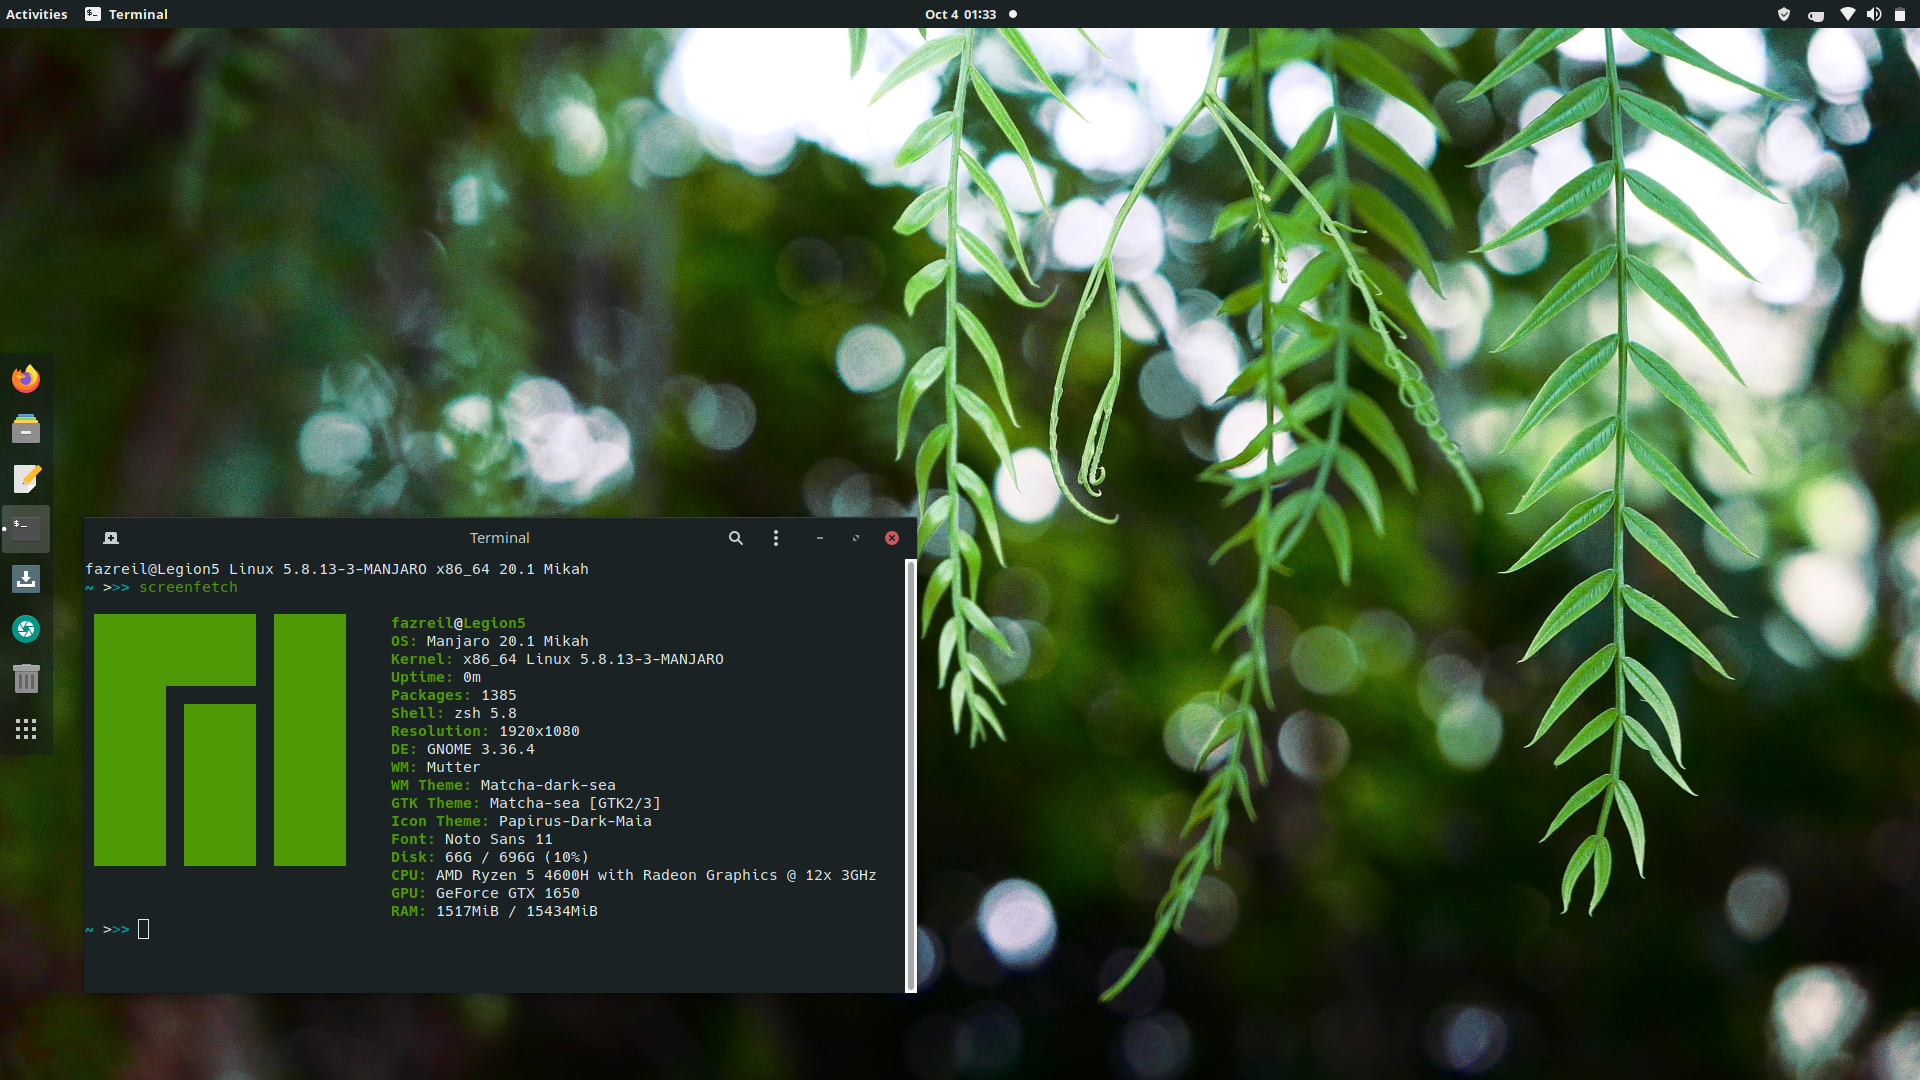Click the RAM value '1517MiB / 15434MiB'
Image resolution: width=1920 pixels, height=1080 pixels.
tap(517, 911)
